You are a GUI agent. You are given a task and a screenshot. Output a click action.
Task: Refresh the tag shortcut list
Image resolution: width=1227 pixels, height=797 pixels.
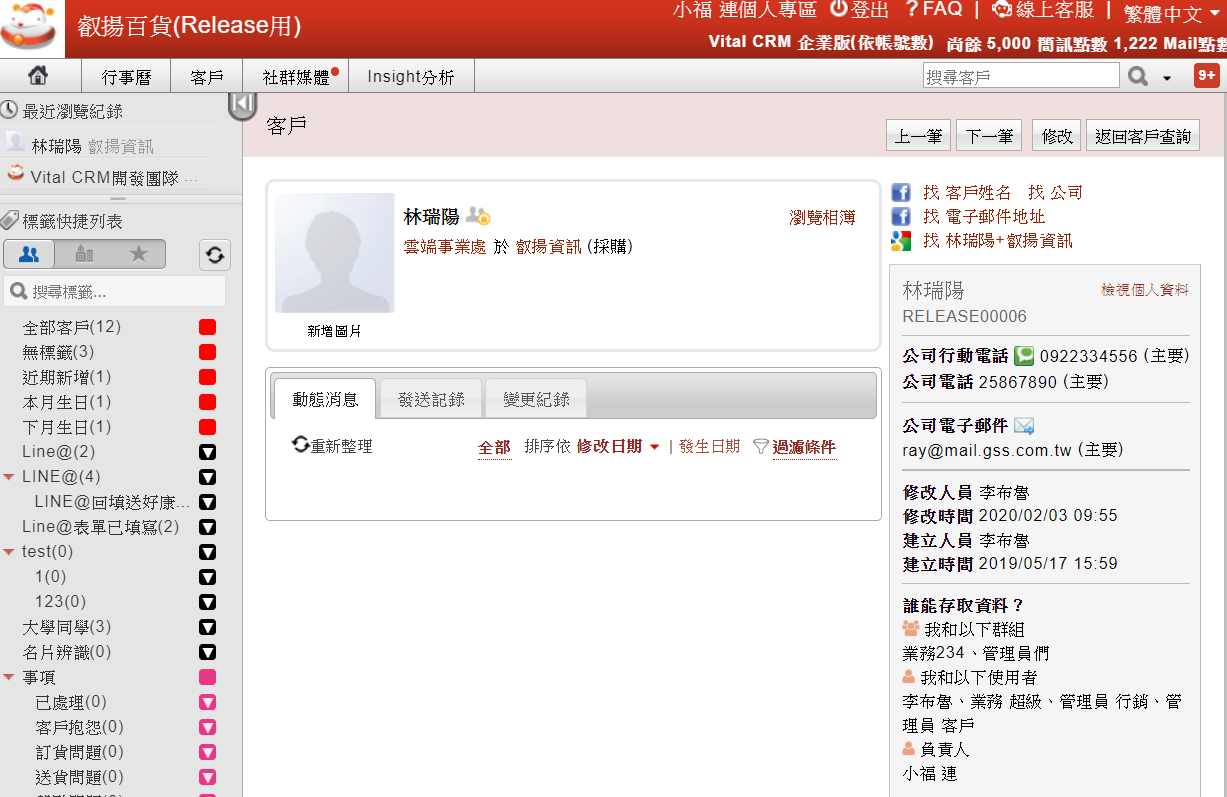[x=214, y=255]
